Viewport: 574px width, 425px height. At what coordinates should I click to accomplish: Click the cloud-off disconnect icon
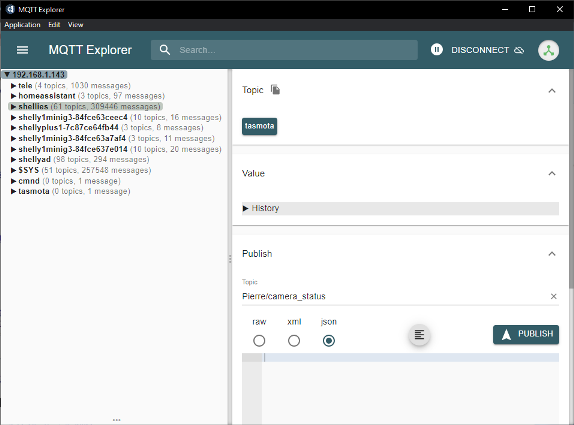click(519, 50)
